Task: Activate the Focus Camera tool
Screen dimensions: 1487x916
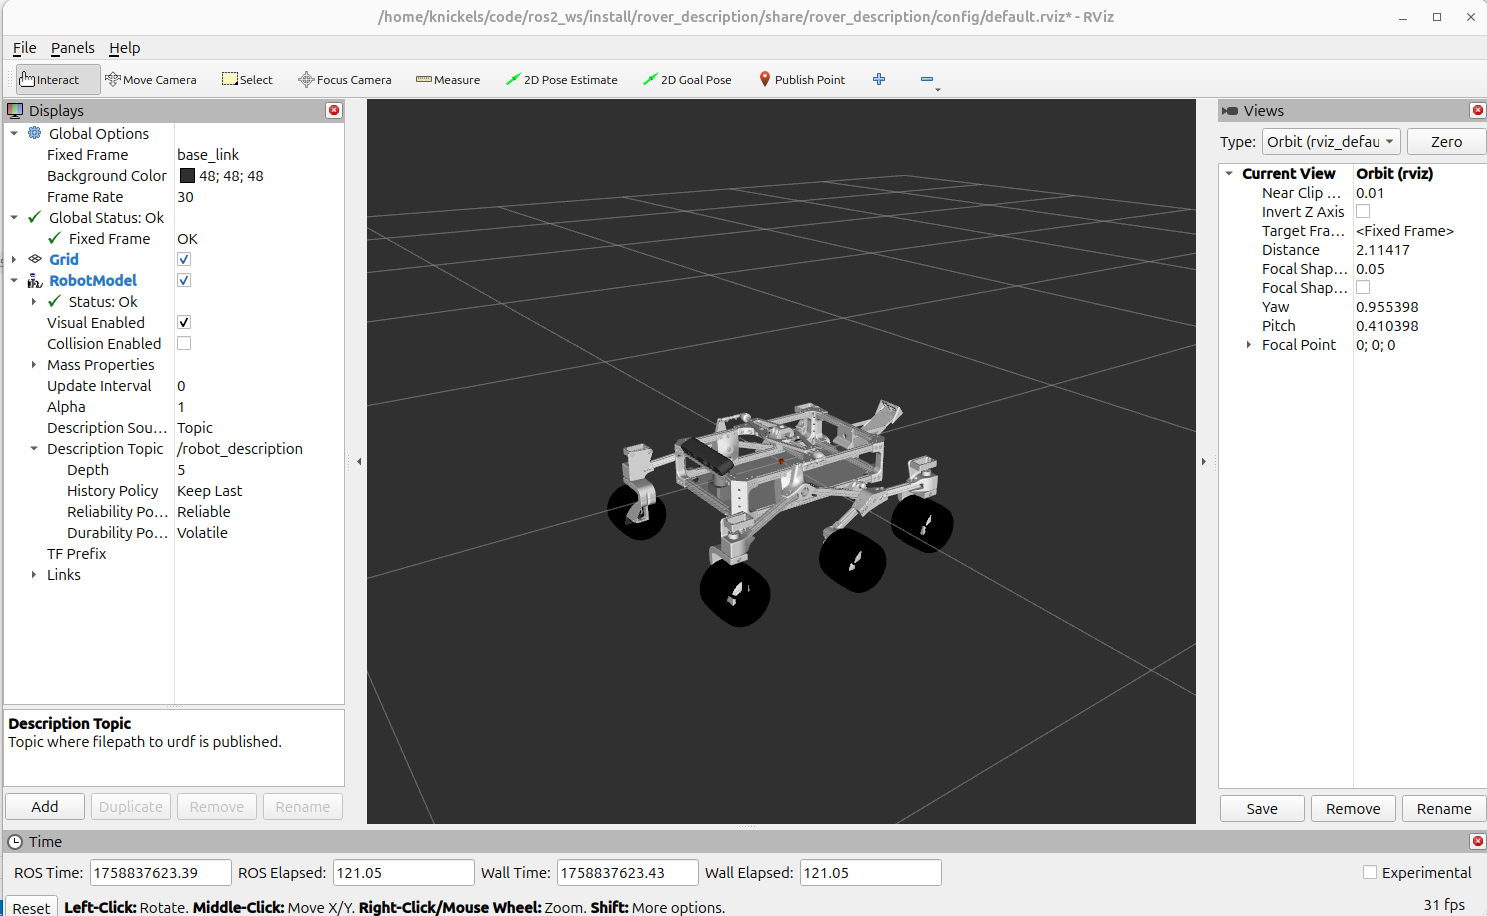Action: point(345,80)
